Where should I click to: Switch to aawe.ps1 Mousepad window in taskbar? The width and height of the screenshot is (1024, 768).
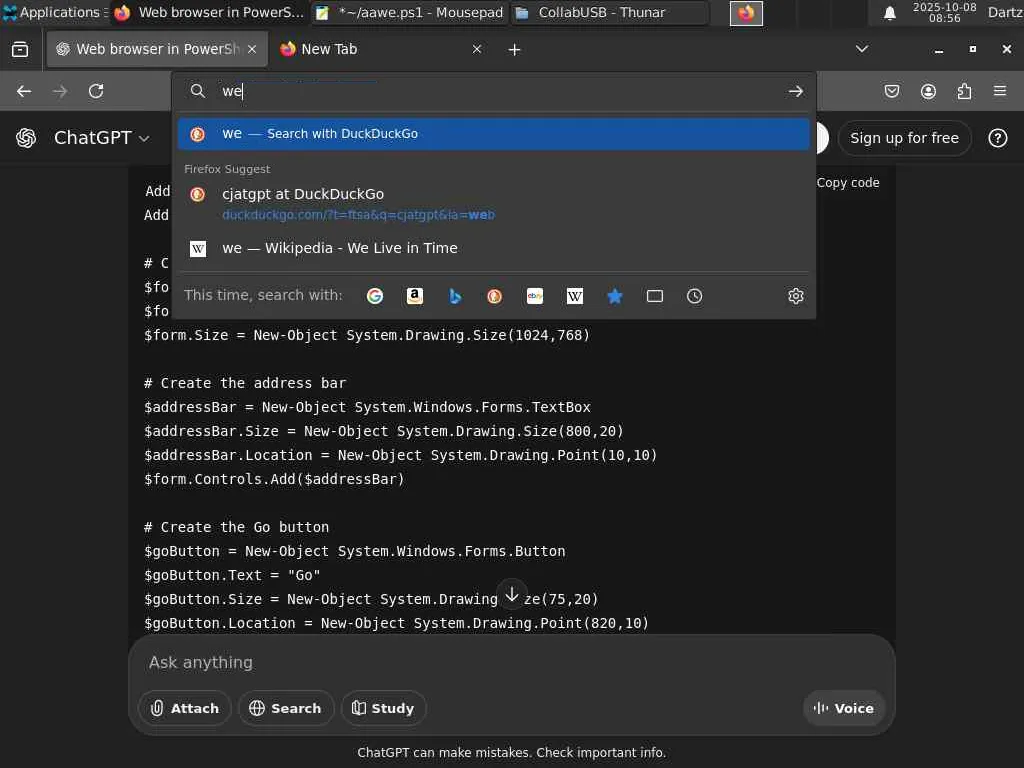(410, 12)
